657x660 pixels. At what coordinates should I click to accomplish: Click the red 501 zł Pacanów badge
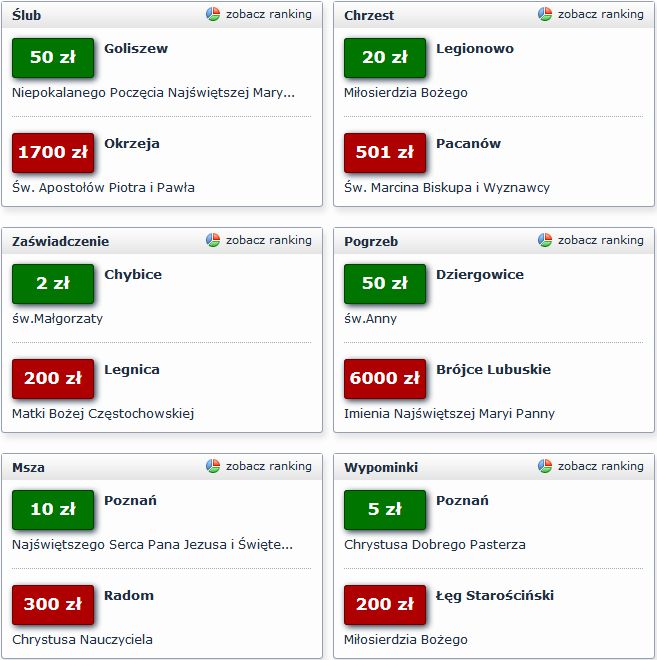pyautogui.click(x=385, y=153)
